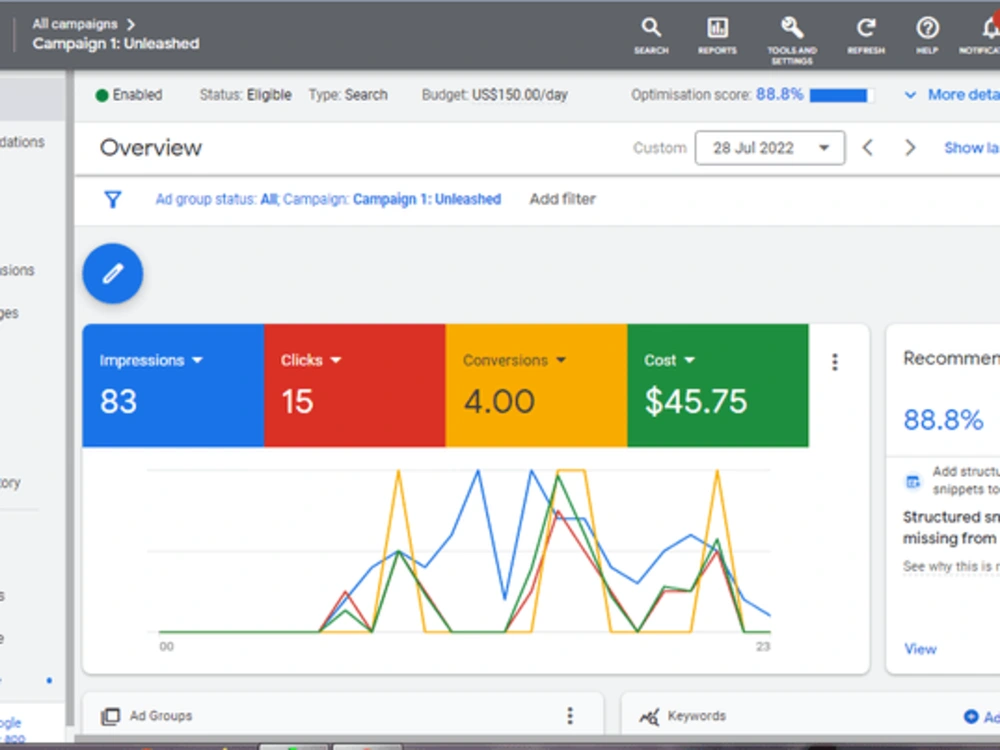
Task: Click the Keywords card icon
Action: [649, 717]
